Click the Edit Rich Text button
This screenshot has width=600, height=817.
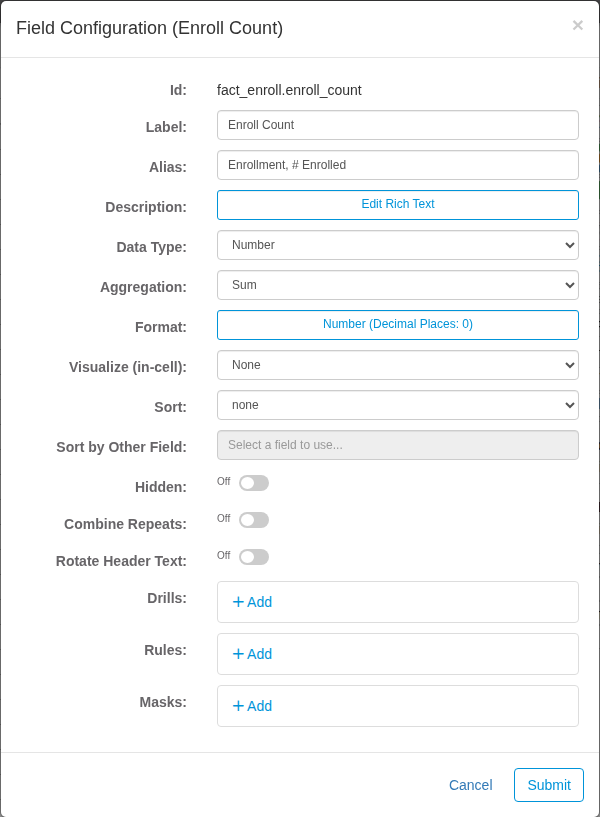[398, 205]
